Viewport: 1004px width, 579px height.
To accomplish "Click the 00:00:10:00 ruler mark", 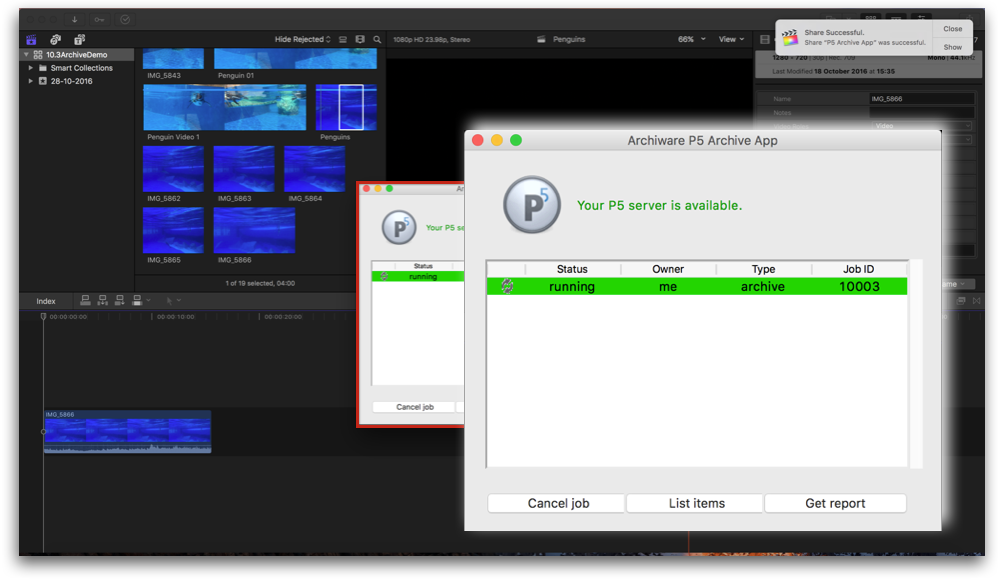I will coord(175,316).
